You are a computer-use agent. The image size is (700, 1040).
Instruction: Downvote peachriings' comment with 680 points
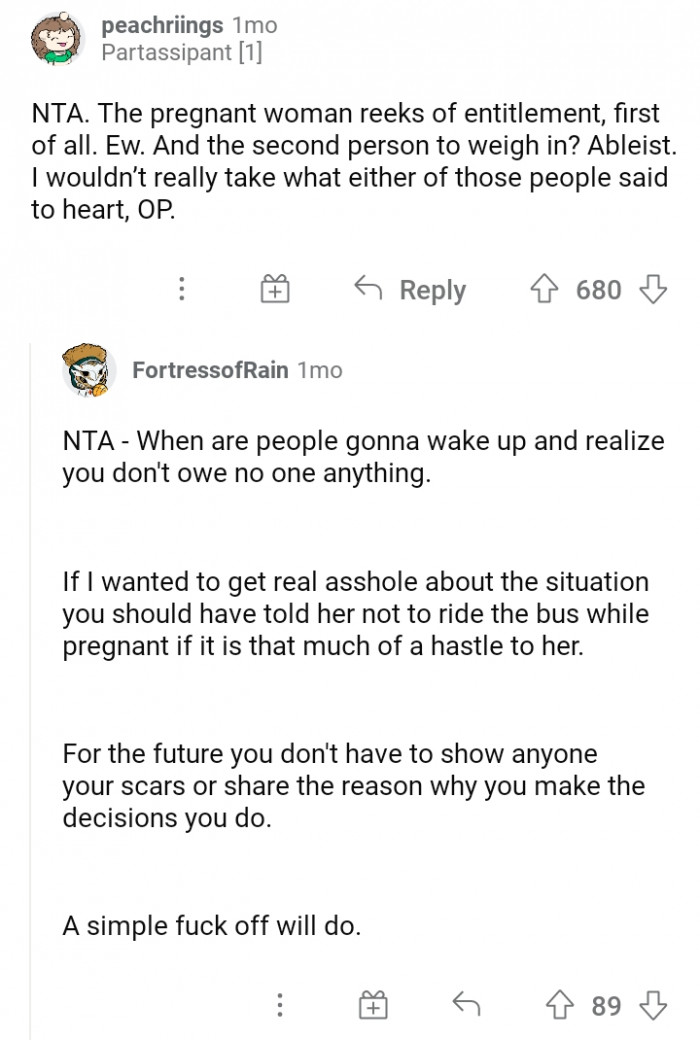[x=655, y=290]
